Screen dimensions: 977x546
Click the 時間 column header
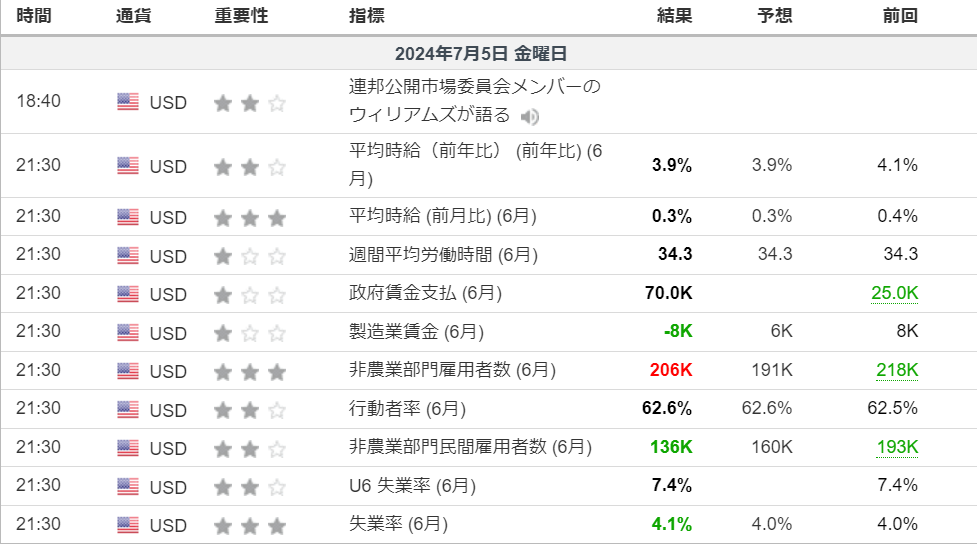click(x=34, y=17)
